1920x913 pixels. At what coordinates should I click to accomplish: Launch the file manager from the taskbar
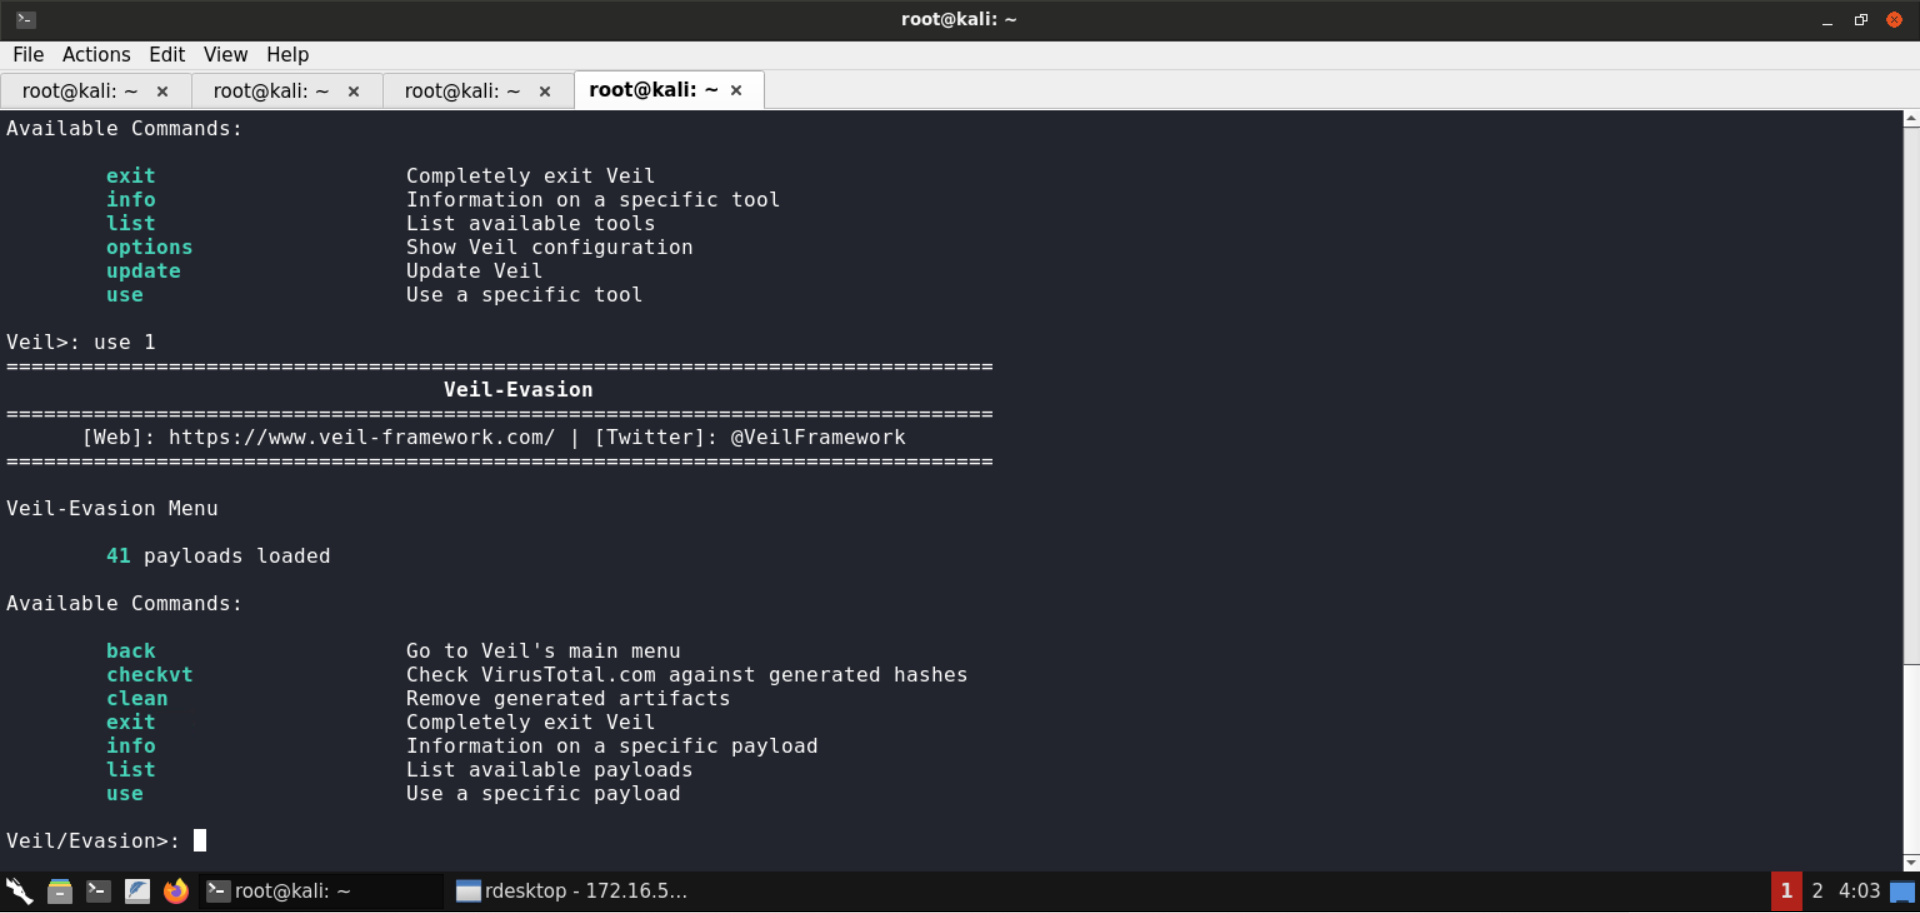click(x=60, y=890)
